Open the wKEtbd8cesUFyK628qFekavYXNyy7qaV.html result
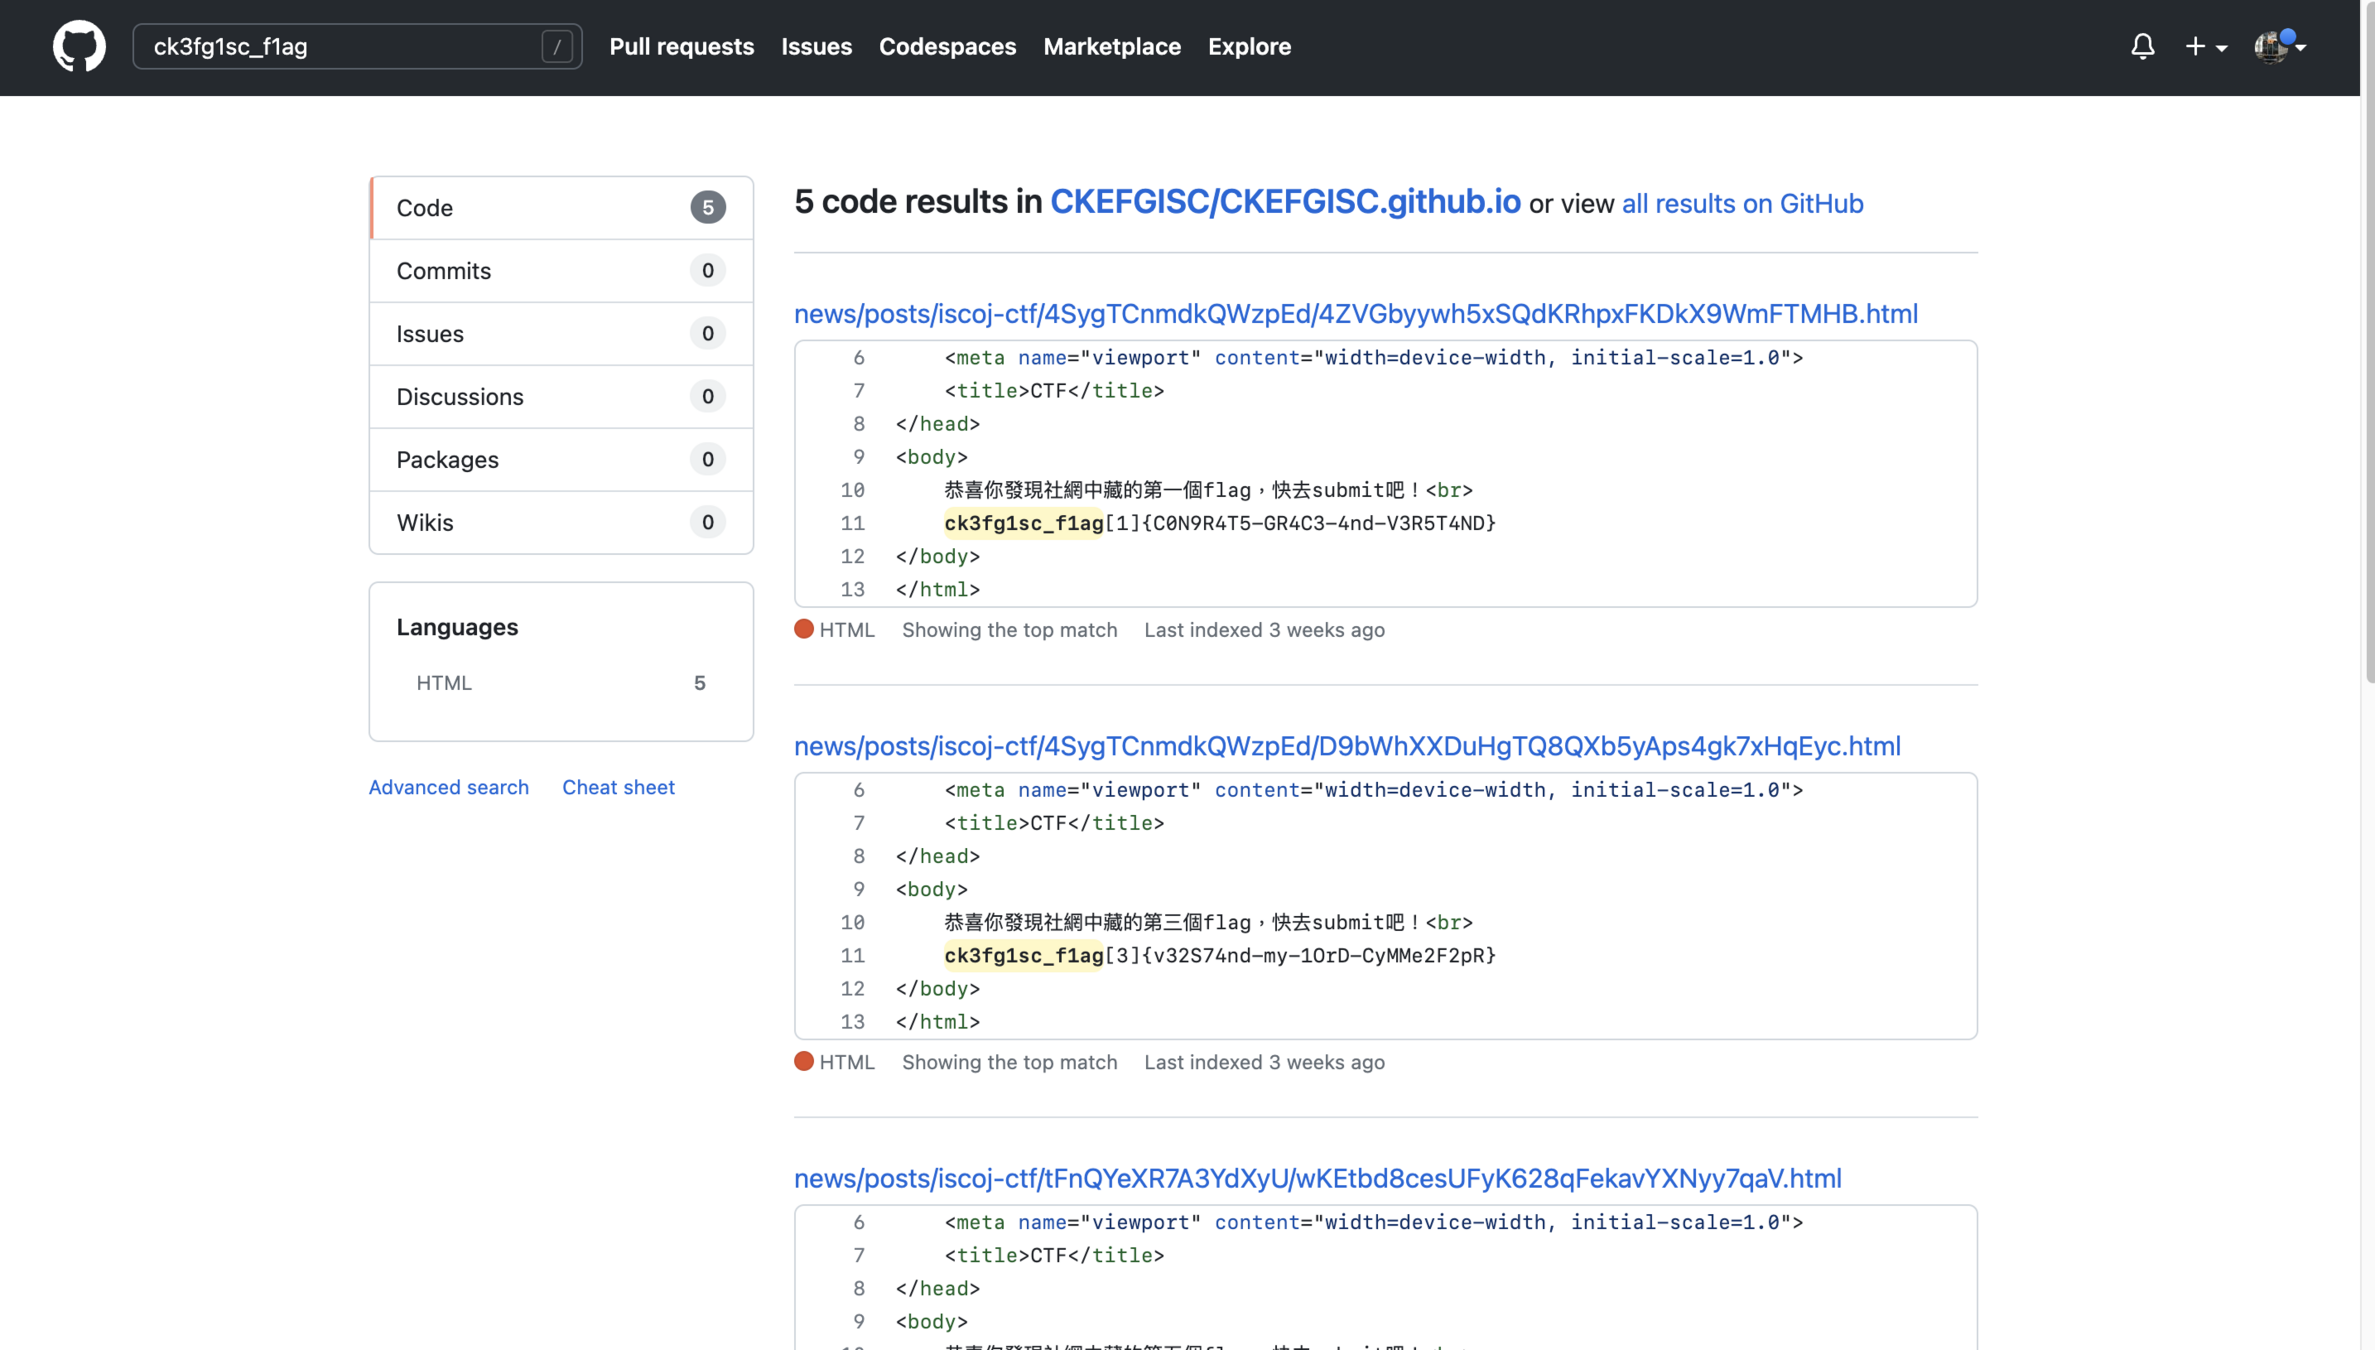Screen dimensions: 2375x1350 pos(1317,1178)
